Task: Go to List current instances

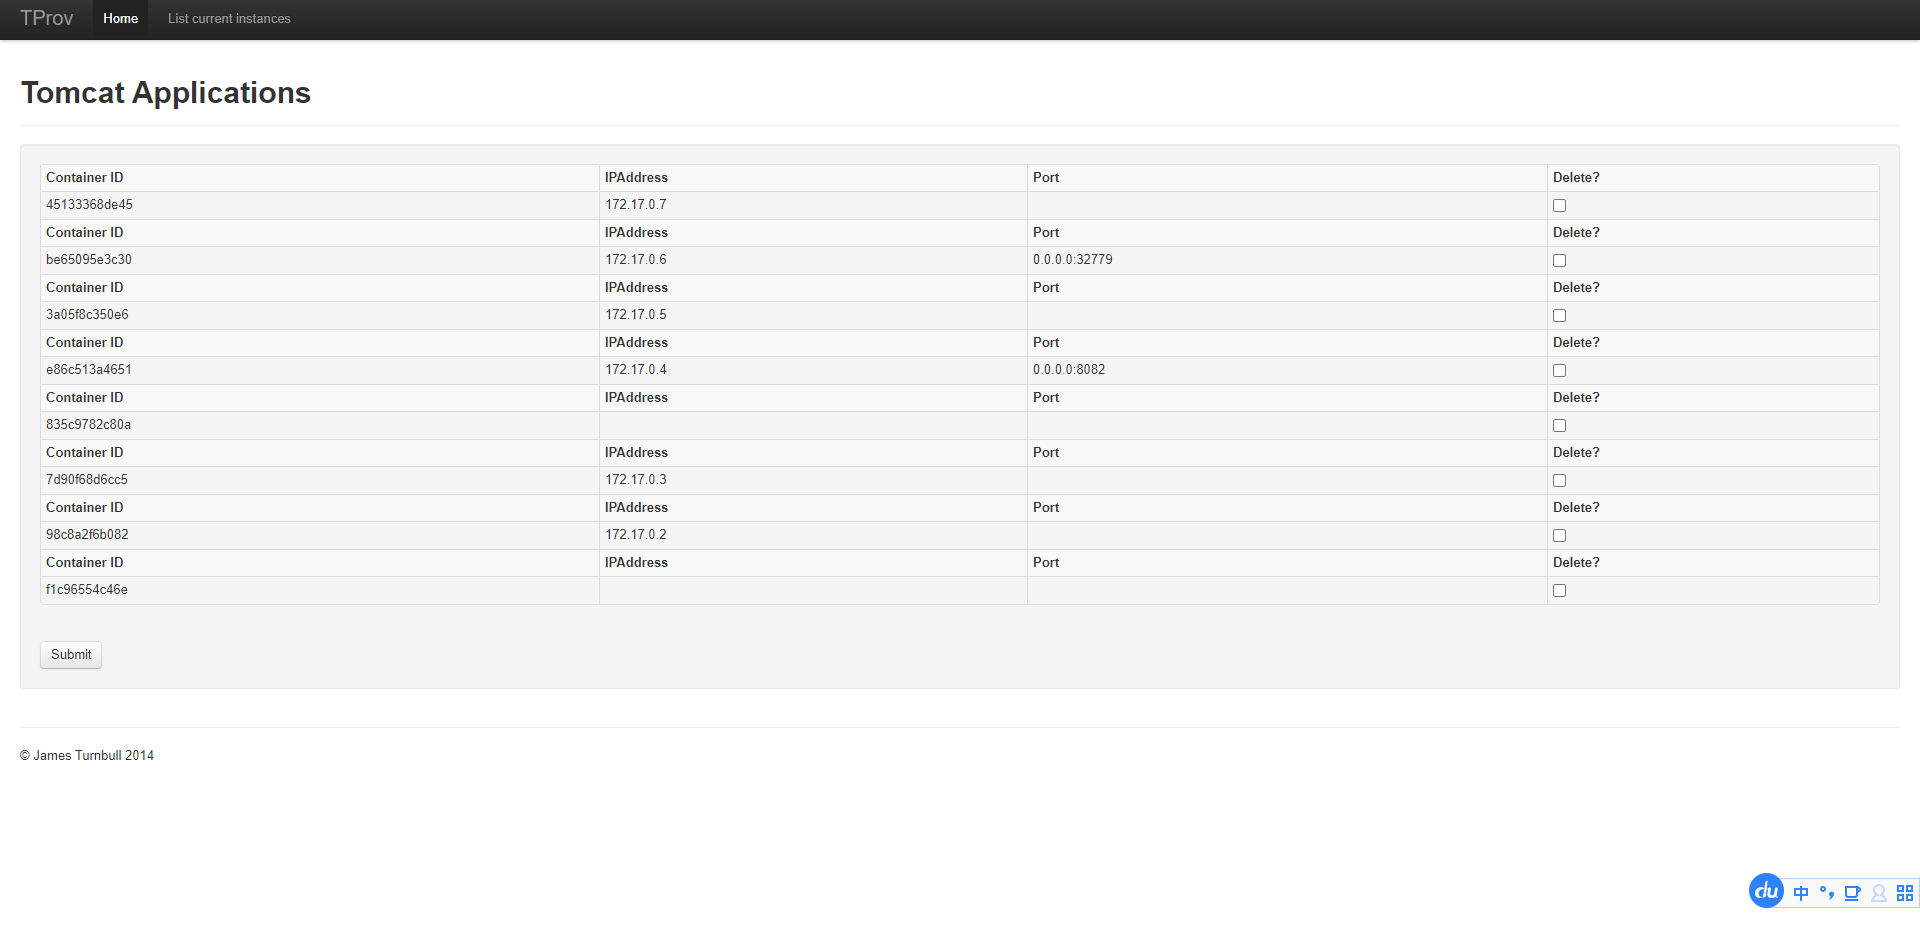Action: pos(229,19)
